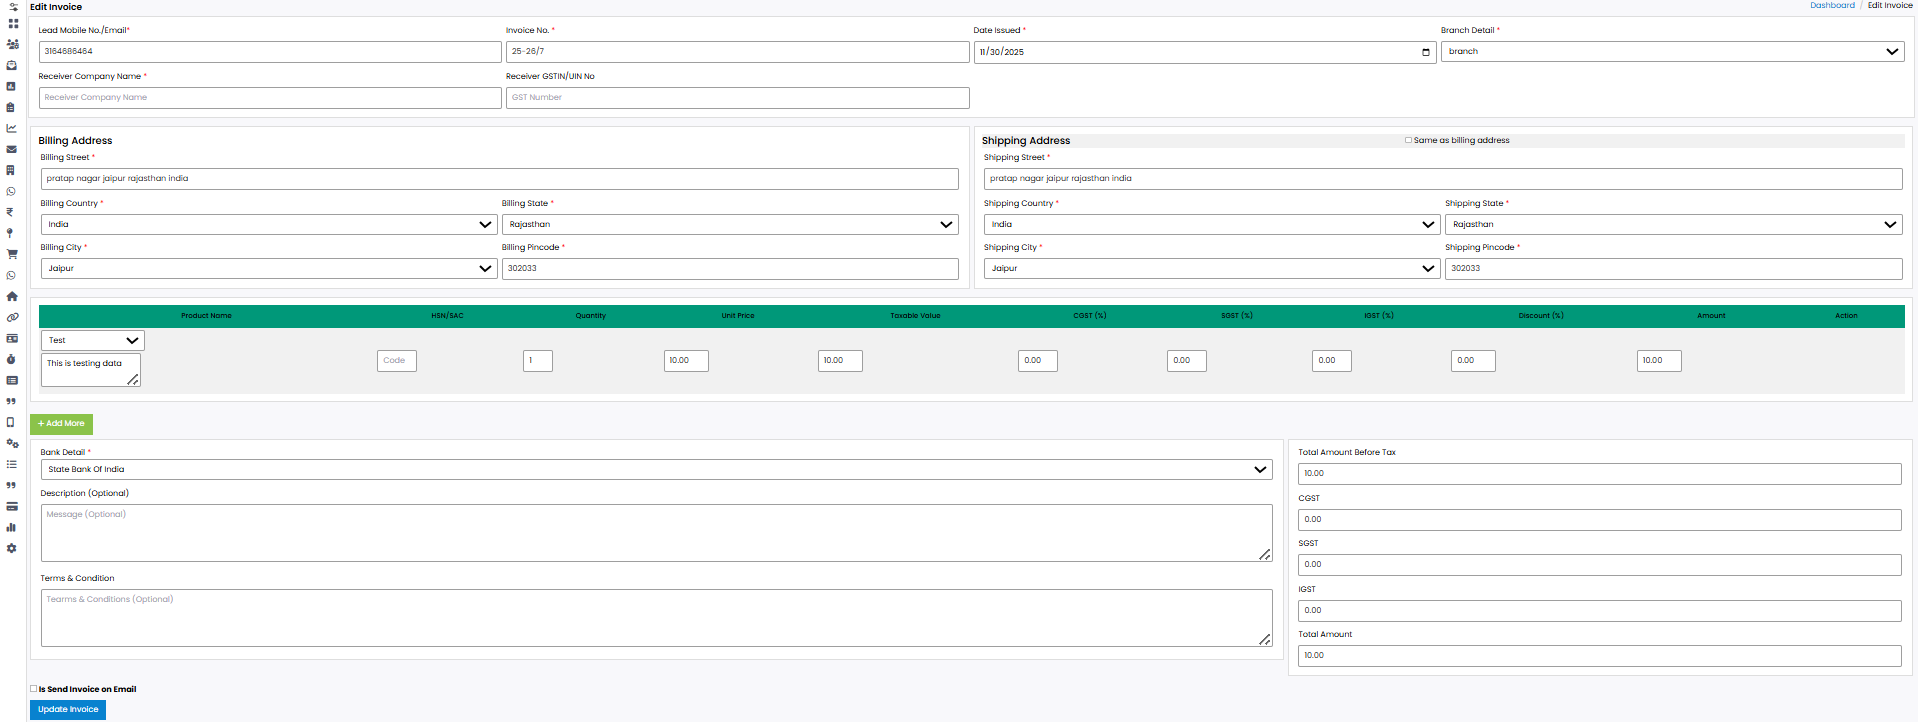
Task: Expand the Branch Detail dropdown
Action: tap(1671, 52)
